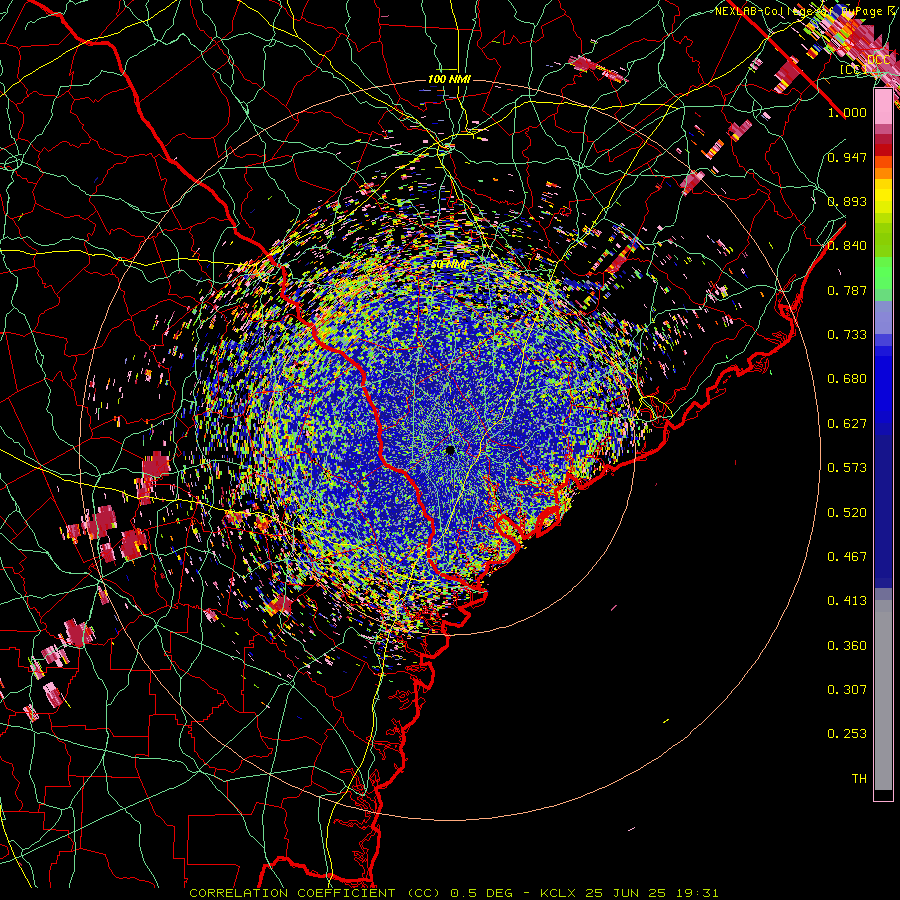The width and height of the screenshot is (900, 900).
Task: Select the 0.413 legend value
Action: [847, 601]
